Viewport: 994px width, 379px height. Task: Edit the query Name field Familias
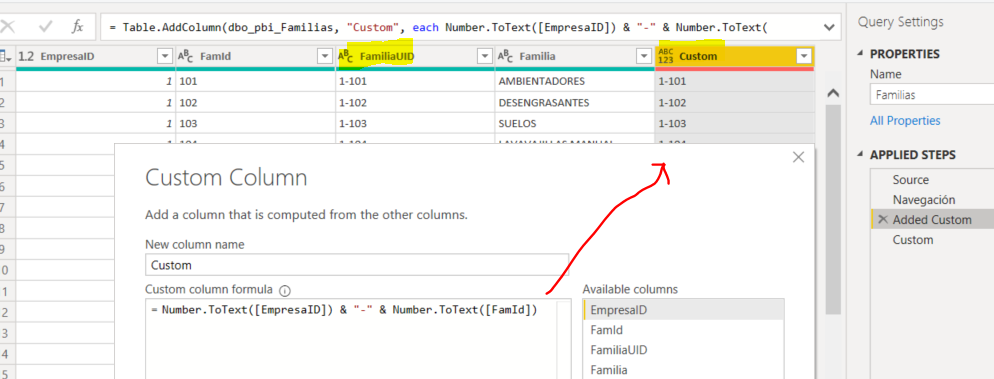(932, 95)
